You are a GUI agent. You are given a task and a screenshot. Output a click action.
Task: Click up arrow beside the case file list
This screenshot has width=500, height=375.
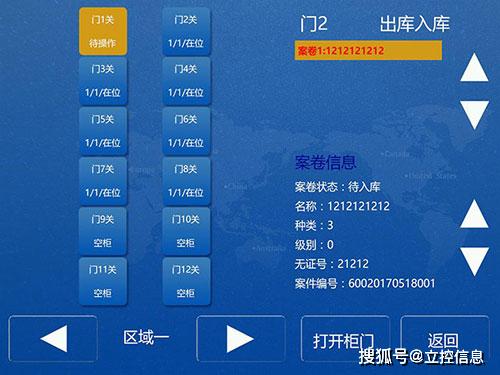[x=474, y=67]
